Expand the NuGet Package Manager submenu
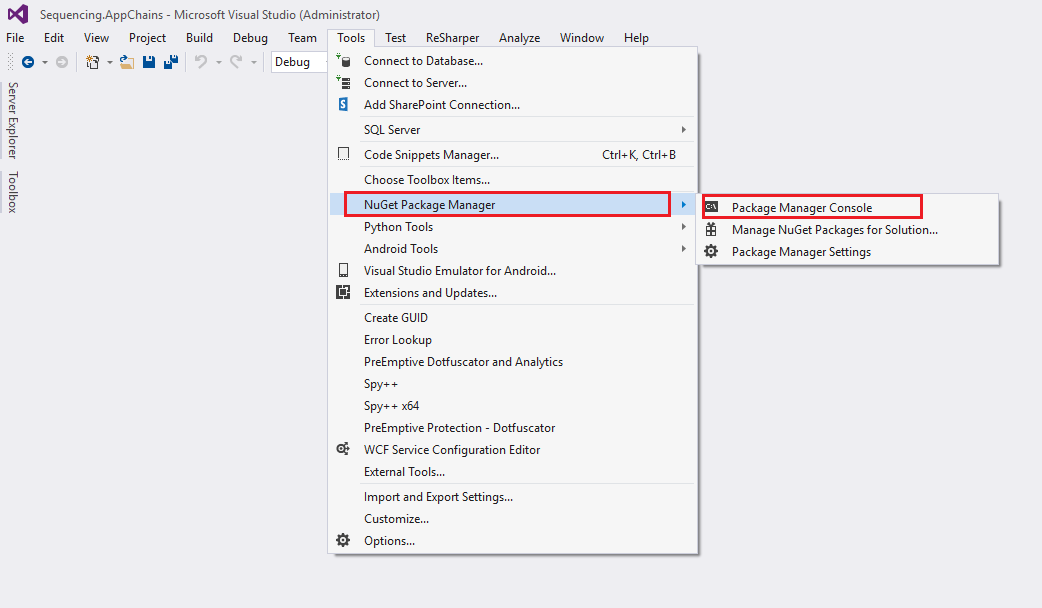 tap(513, 205)
